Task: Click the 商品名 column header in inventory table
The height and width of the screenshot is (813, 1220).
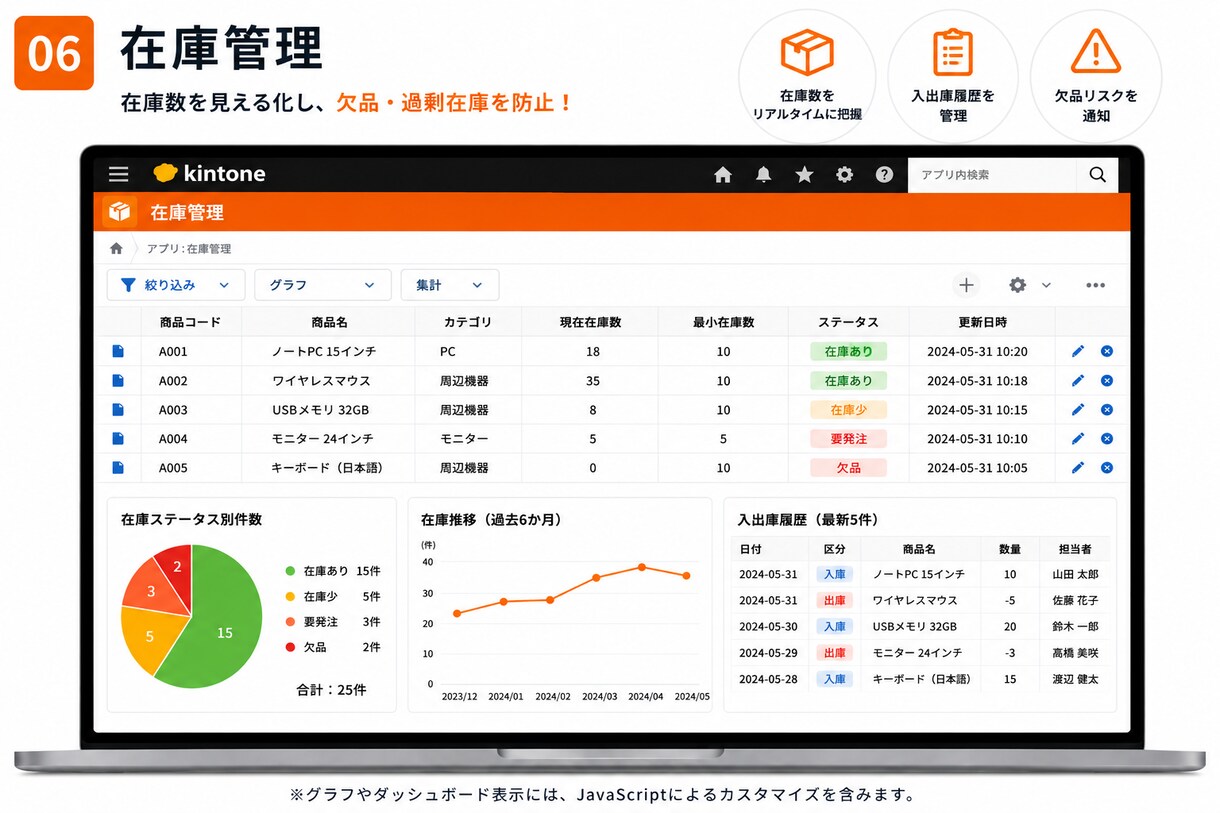Action: click(x=329, y=322)
